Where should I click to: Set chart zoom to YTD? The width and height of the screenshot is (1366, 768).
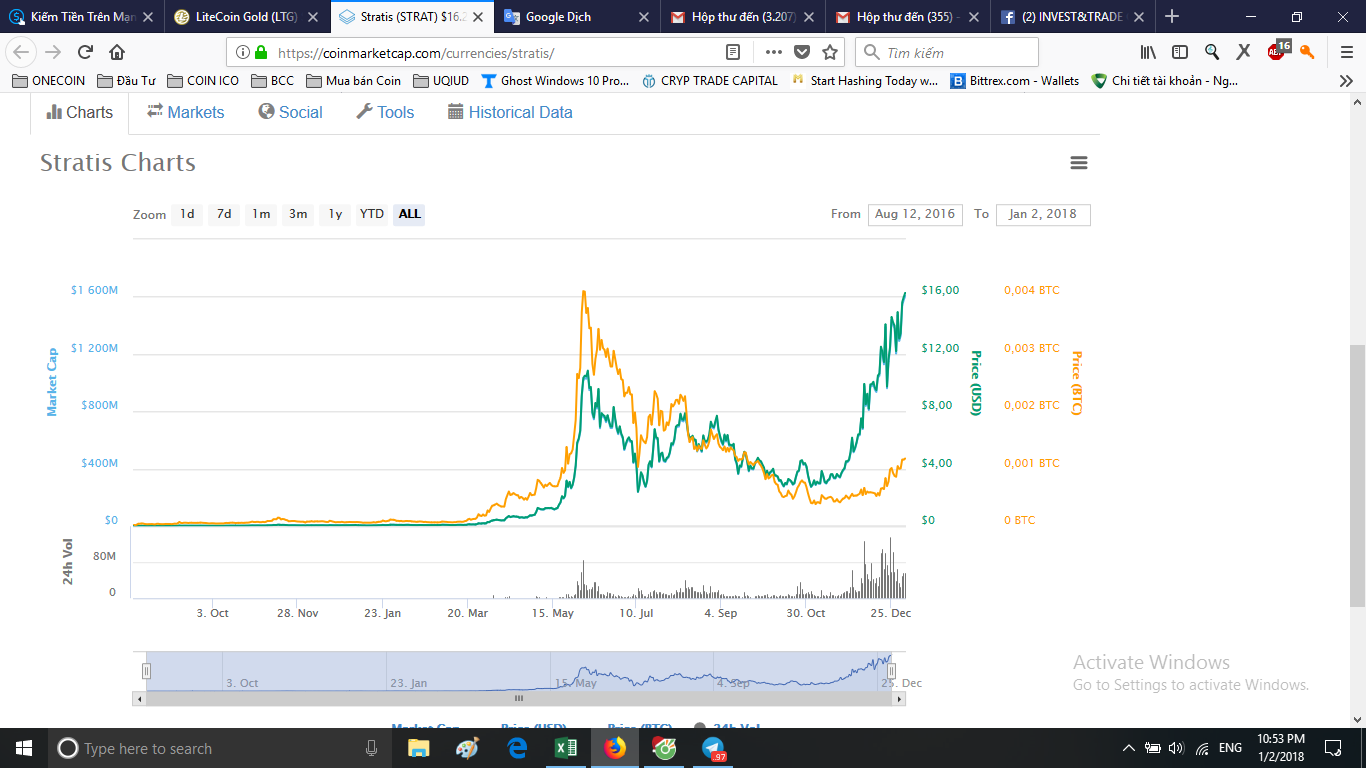(x=372, y=214)
